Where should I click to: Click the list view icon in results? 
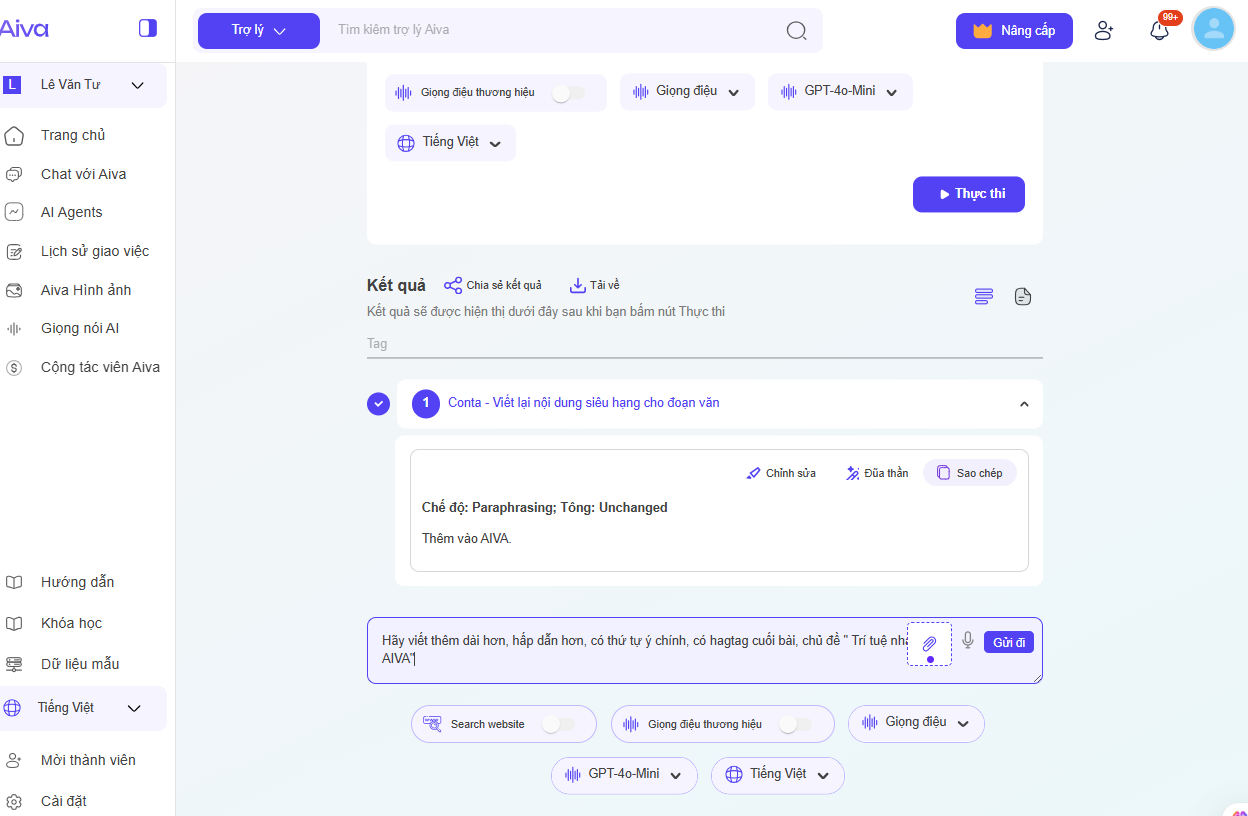[984, 297]
